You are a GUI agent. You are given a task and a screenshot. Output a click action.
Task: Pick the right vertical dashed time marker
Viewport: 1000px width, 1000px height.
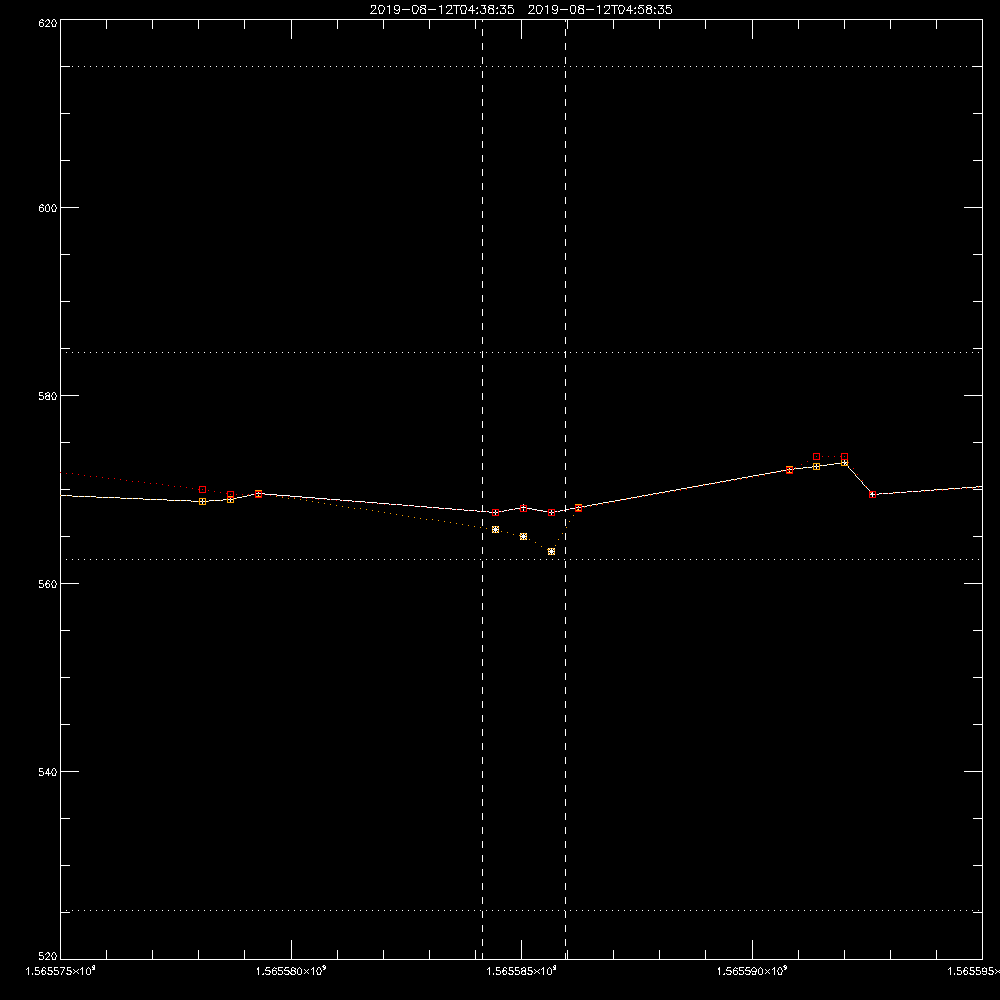(x=566, y=489)
